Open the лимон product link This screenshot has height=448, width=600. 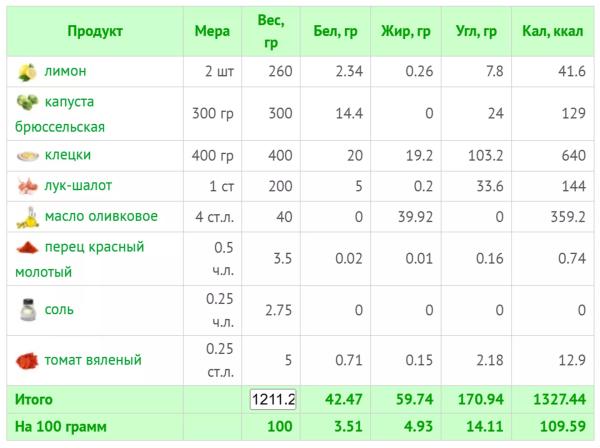tap(64, 72)
